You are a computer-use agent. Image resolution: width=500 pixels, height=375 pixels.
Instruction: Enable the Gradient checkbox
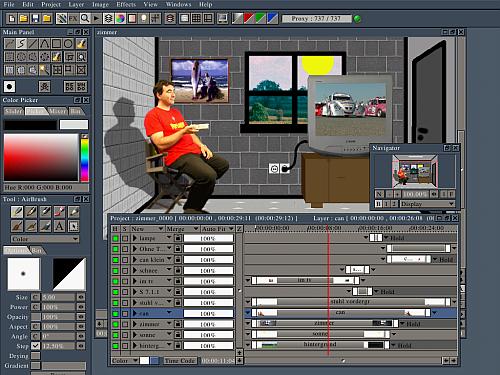point(36,366)
